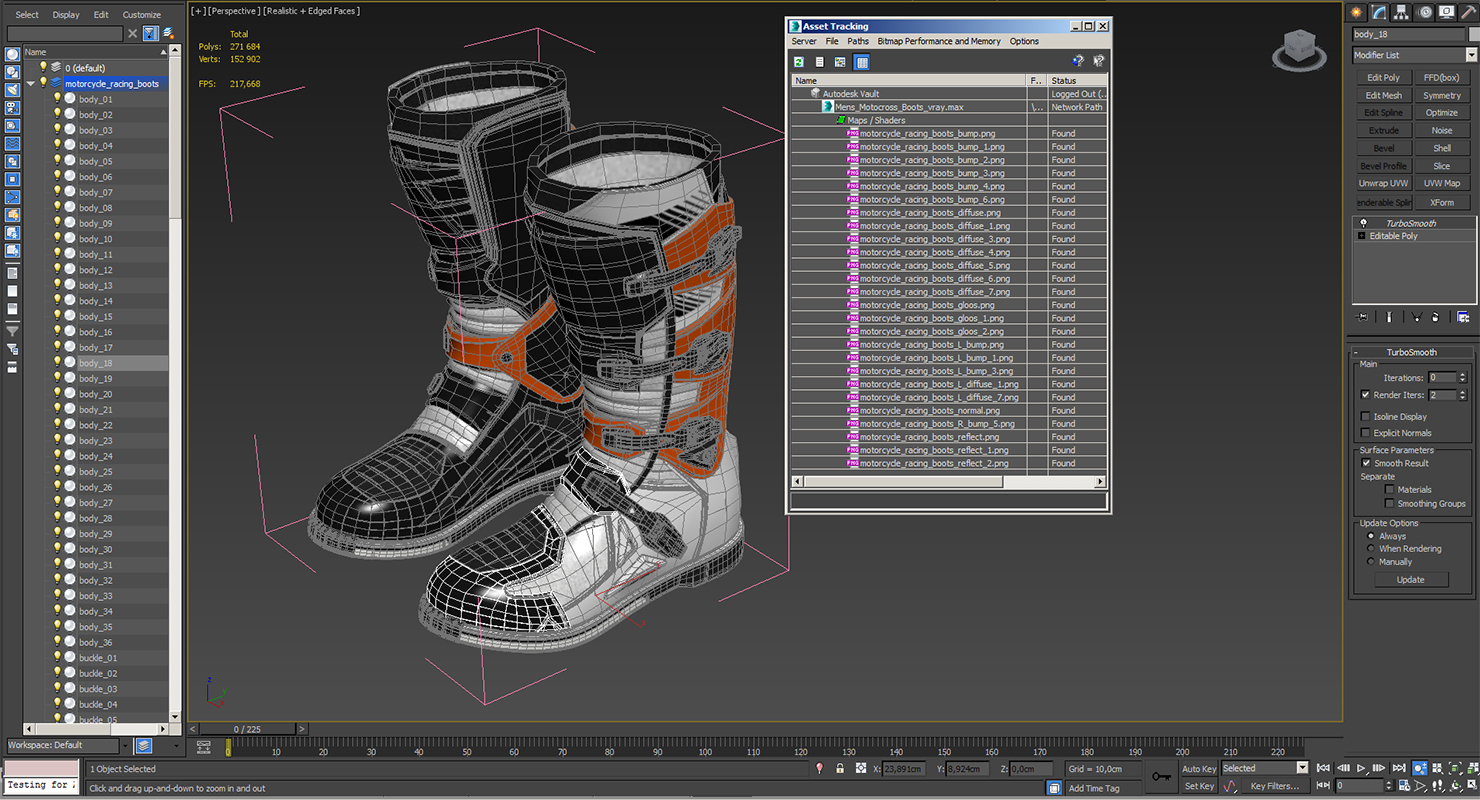The height and width of the screenshot is (800, 1480).
Task: Open the Modifier List dropdown
Action: (1471, 55)
